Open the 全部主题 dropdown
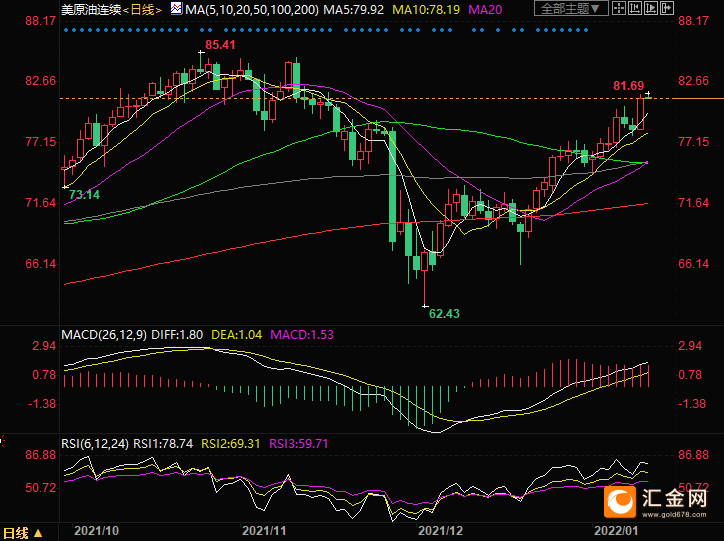Screen dimensions: 724x541 click(x=571, y=8)
